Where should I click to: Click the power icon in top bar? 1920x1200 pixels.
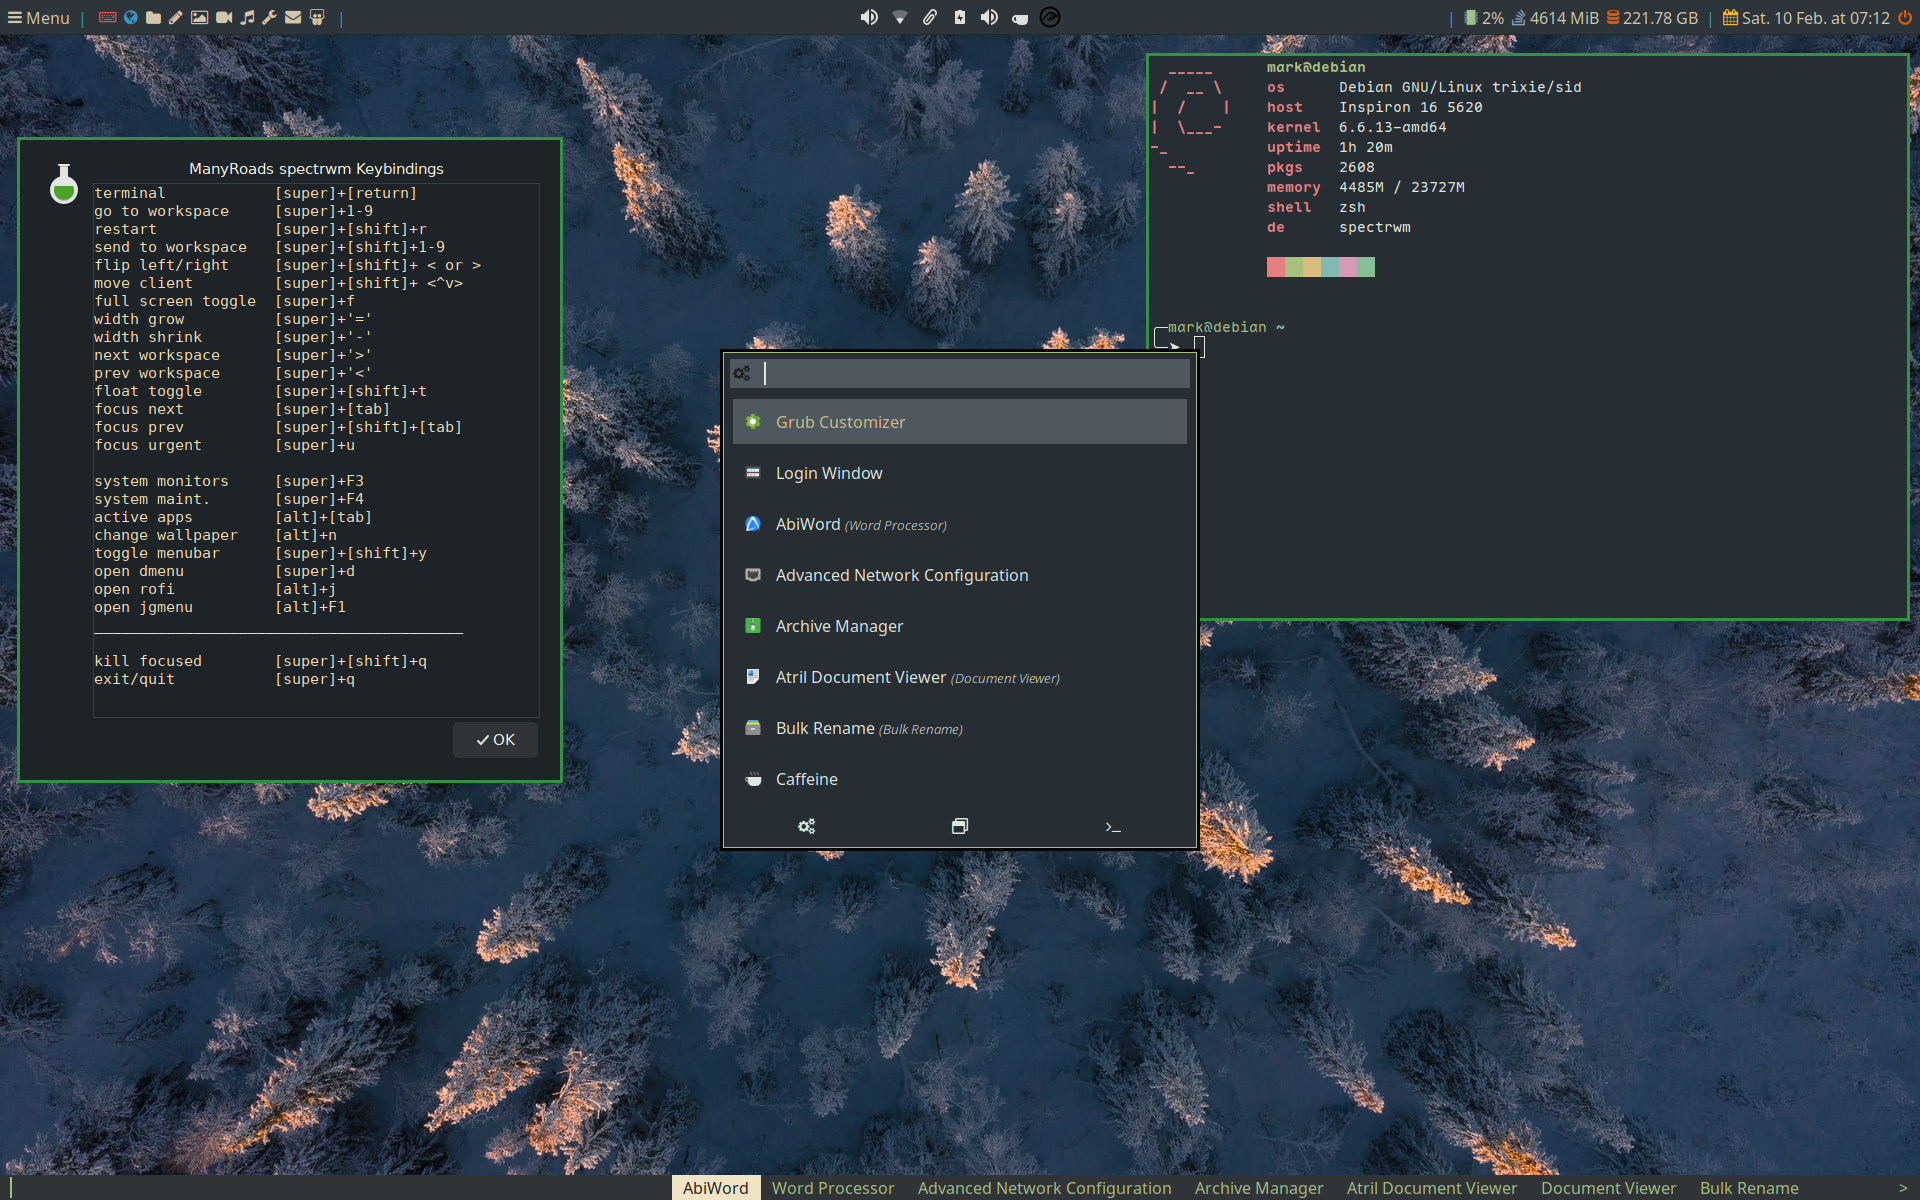click(x=1905, y=17)
